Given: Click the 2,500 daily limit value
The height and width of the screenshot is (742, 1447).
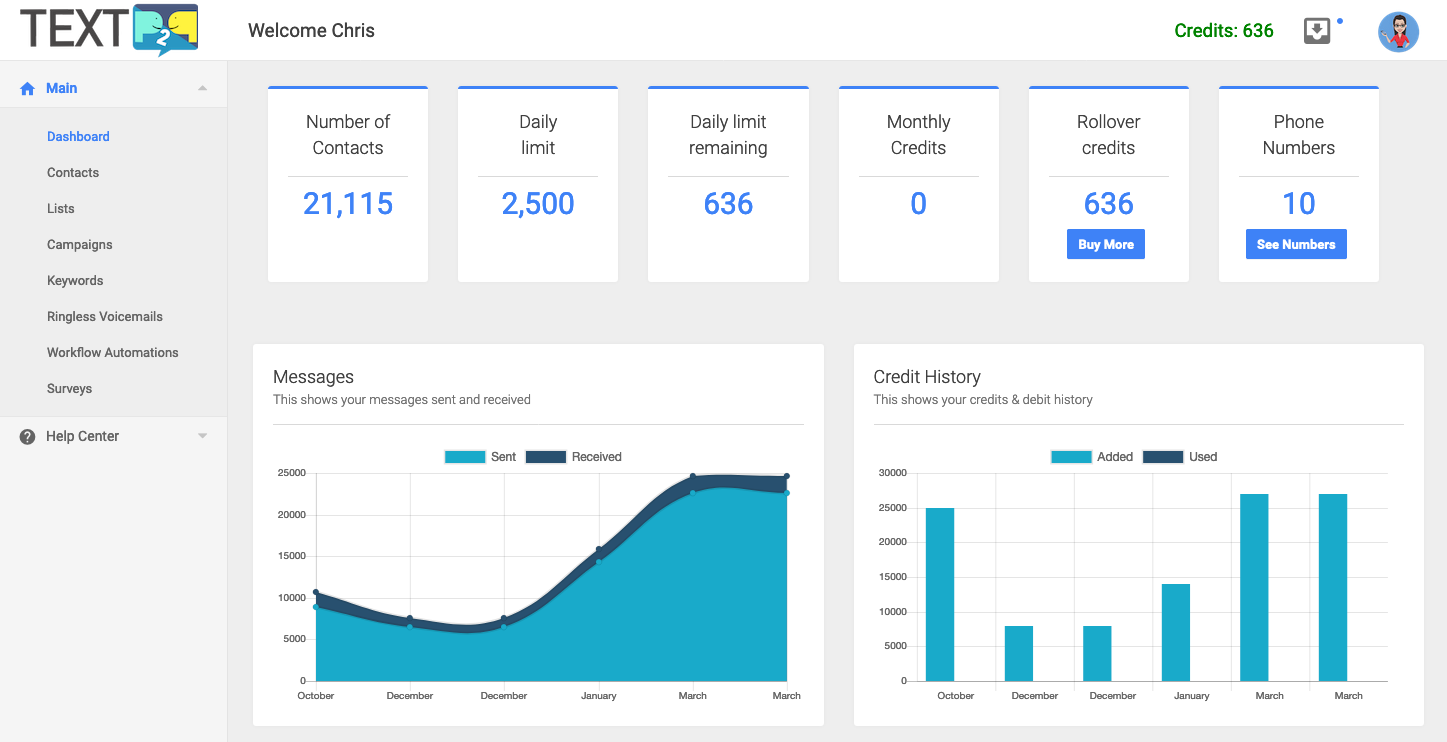Looking at the screenshot, I should pyautogui.click(x=538, y=204).
